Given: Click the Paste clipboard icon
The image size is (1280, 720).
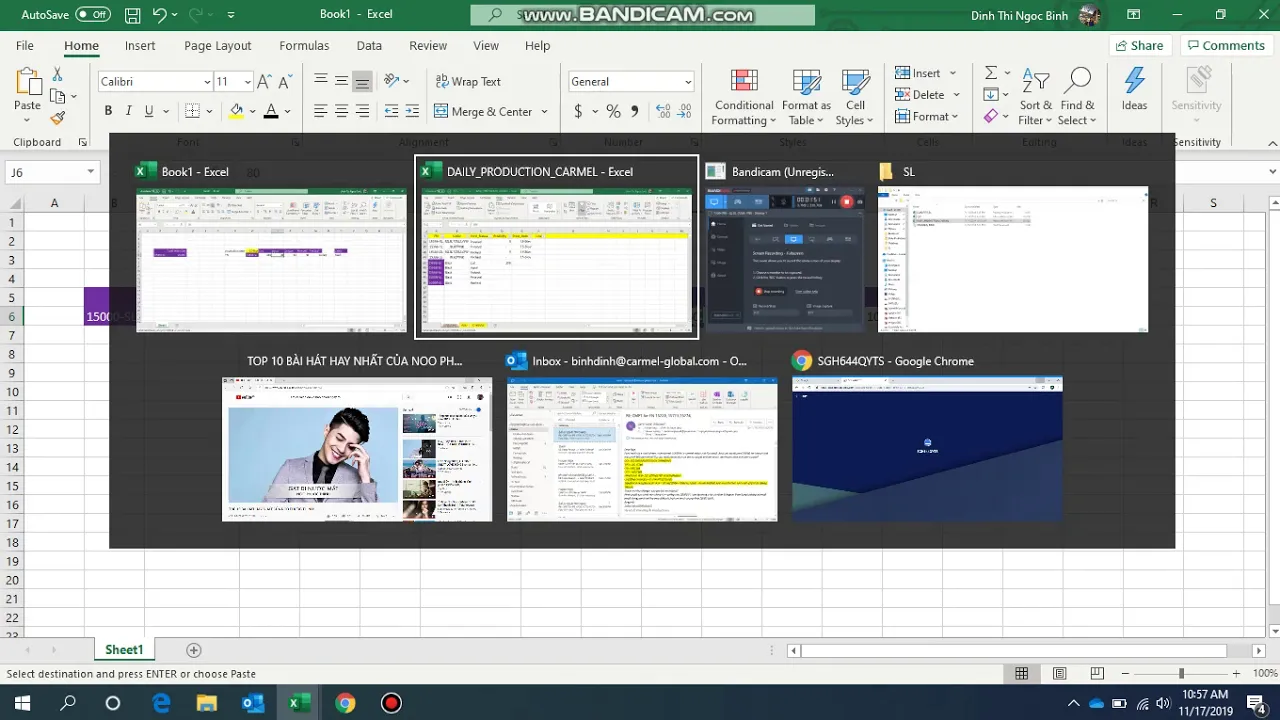Looking at the screenshot, I should click(x=27, y=82).
